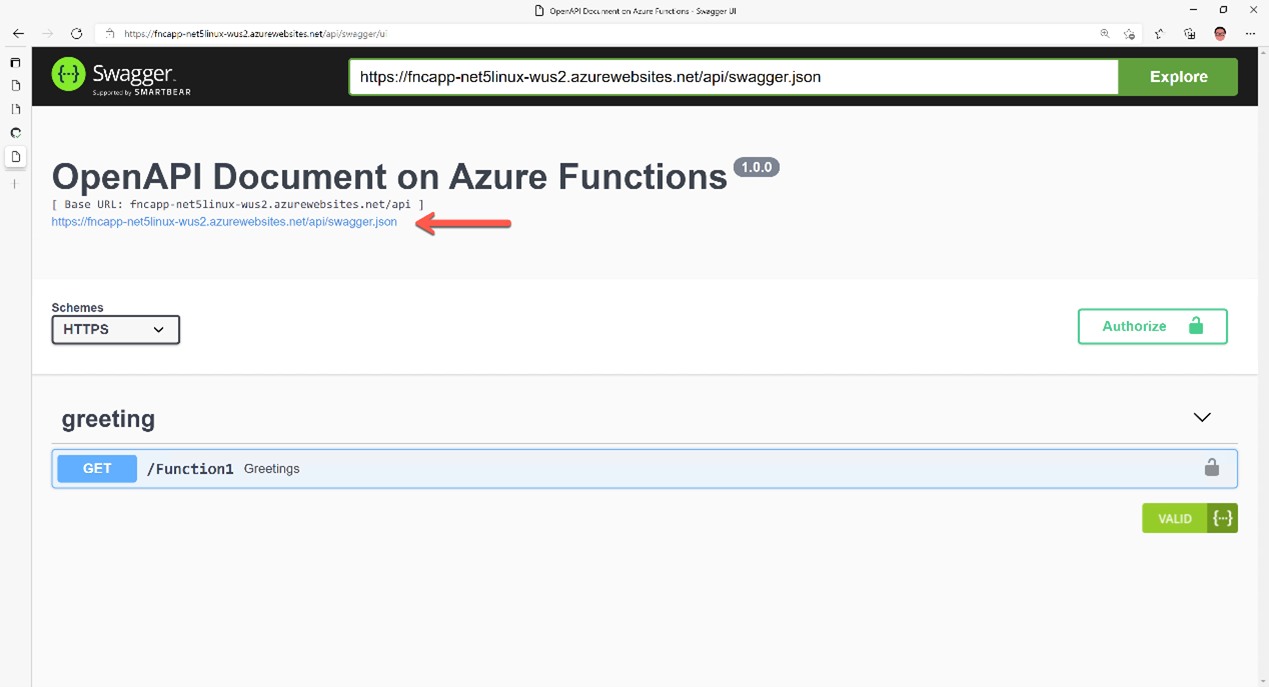Select the active bottom vertical tab in sidebar
The height and width of the screenshot is (687, 1269).
15,157
